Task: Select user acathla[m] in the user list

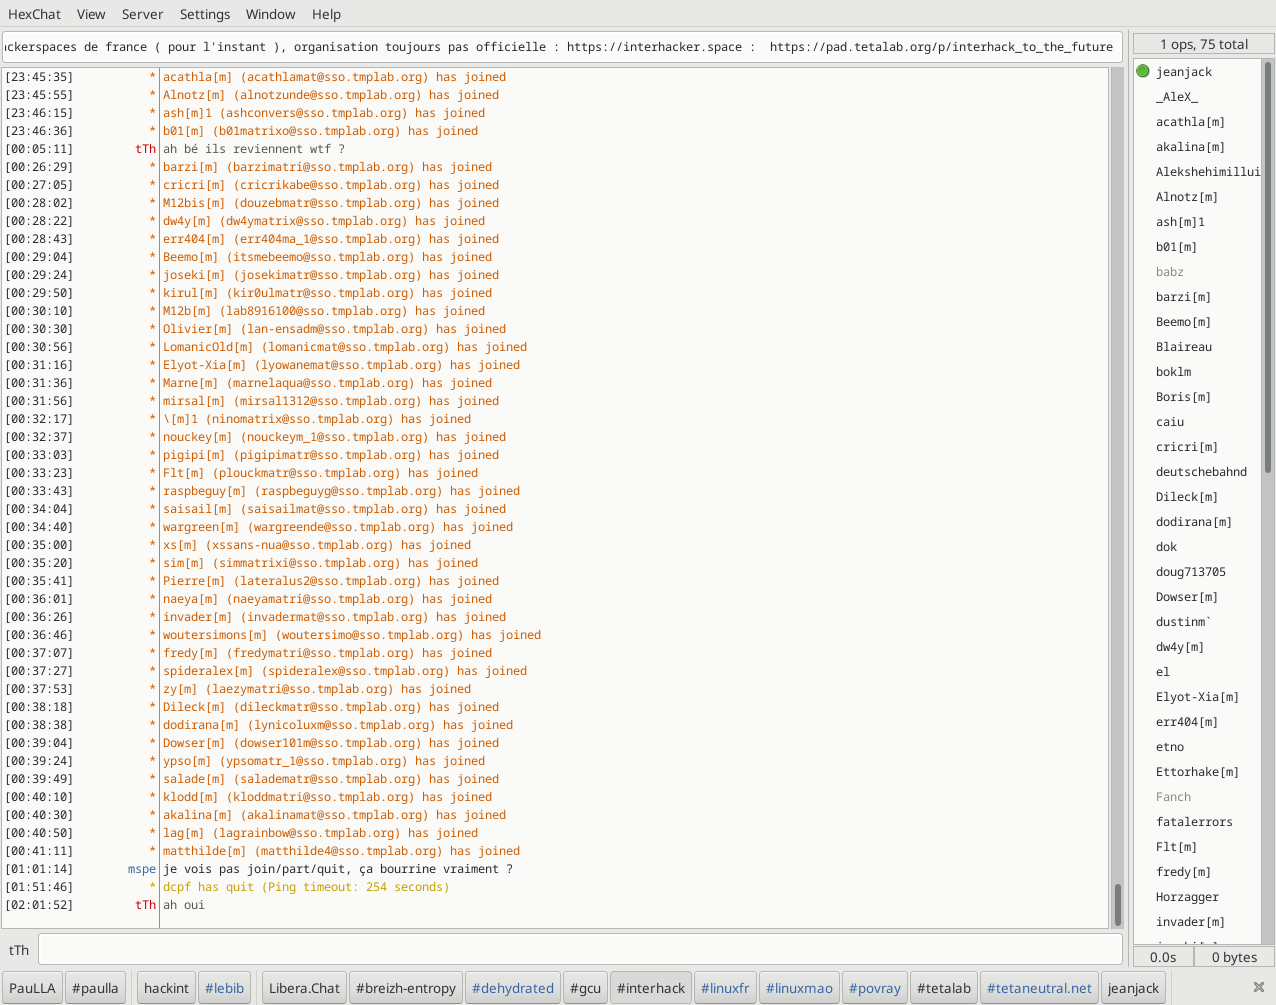Action: pos(1190,121)
